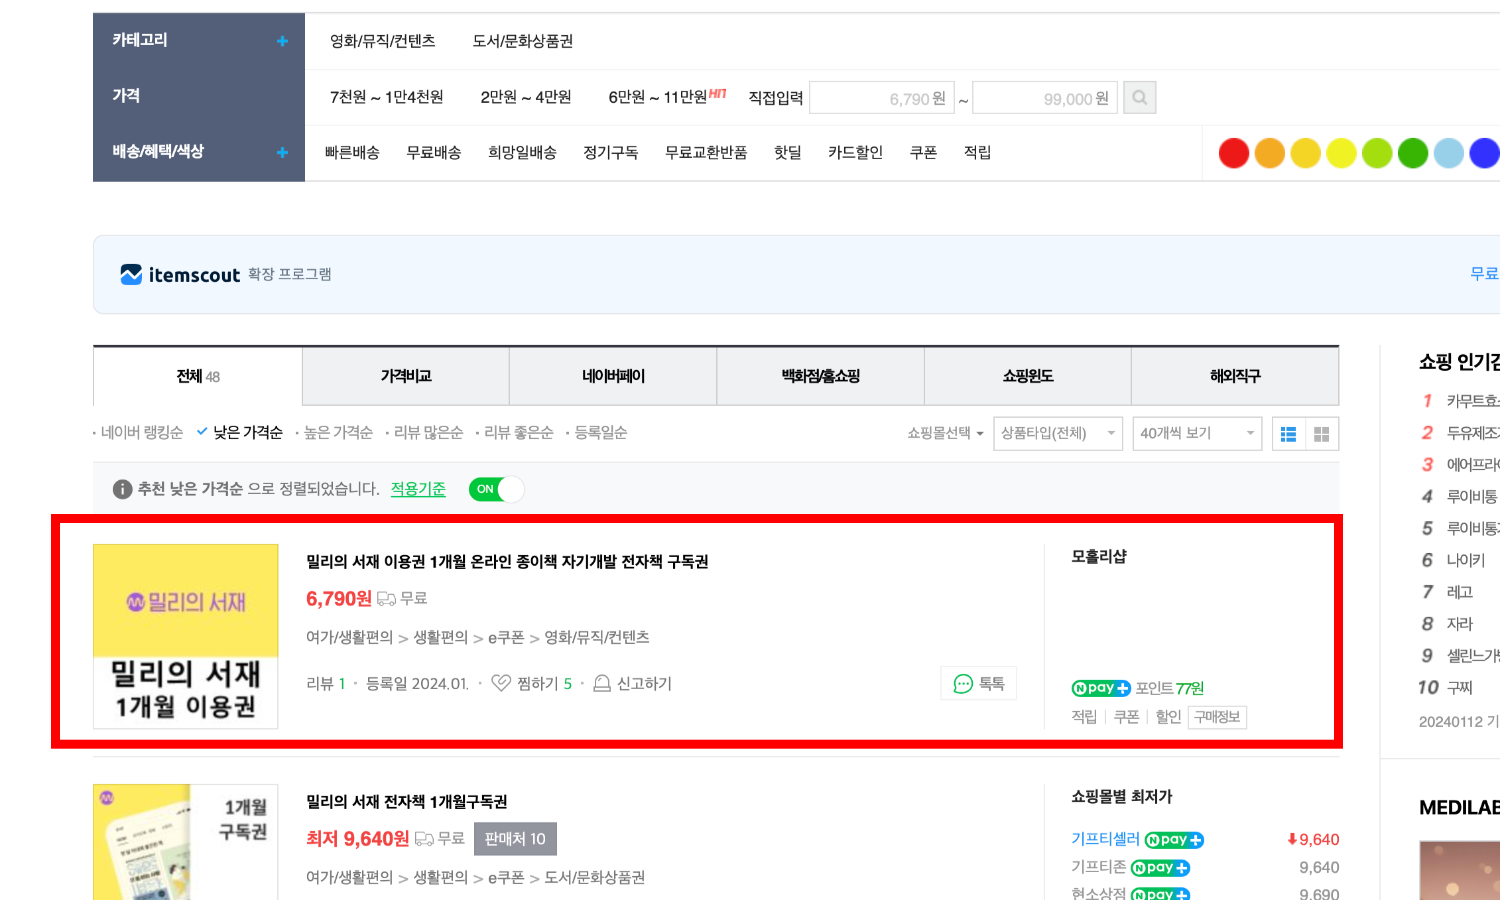Select the green color filter

point(1412,153)
